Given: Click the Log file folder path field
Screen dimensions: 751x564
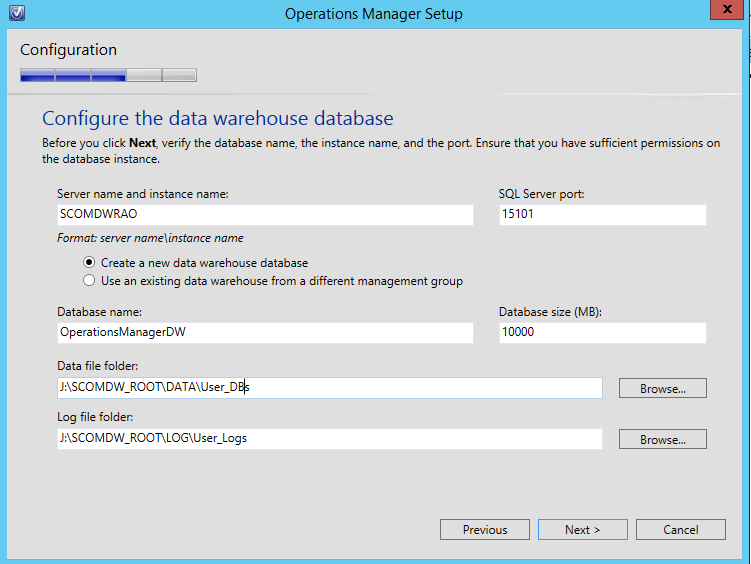Looking at the screenshot, I should tap(330, 439).
